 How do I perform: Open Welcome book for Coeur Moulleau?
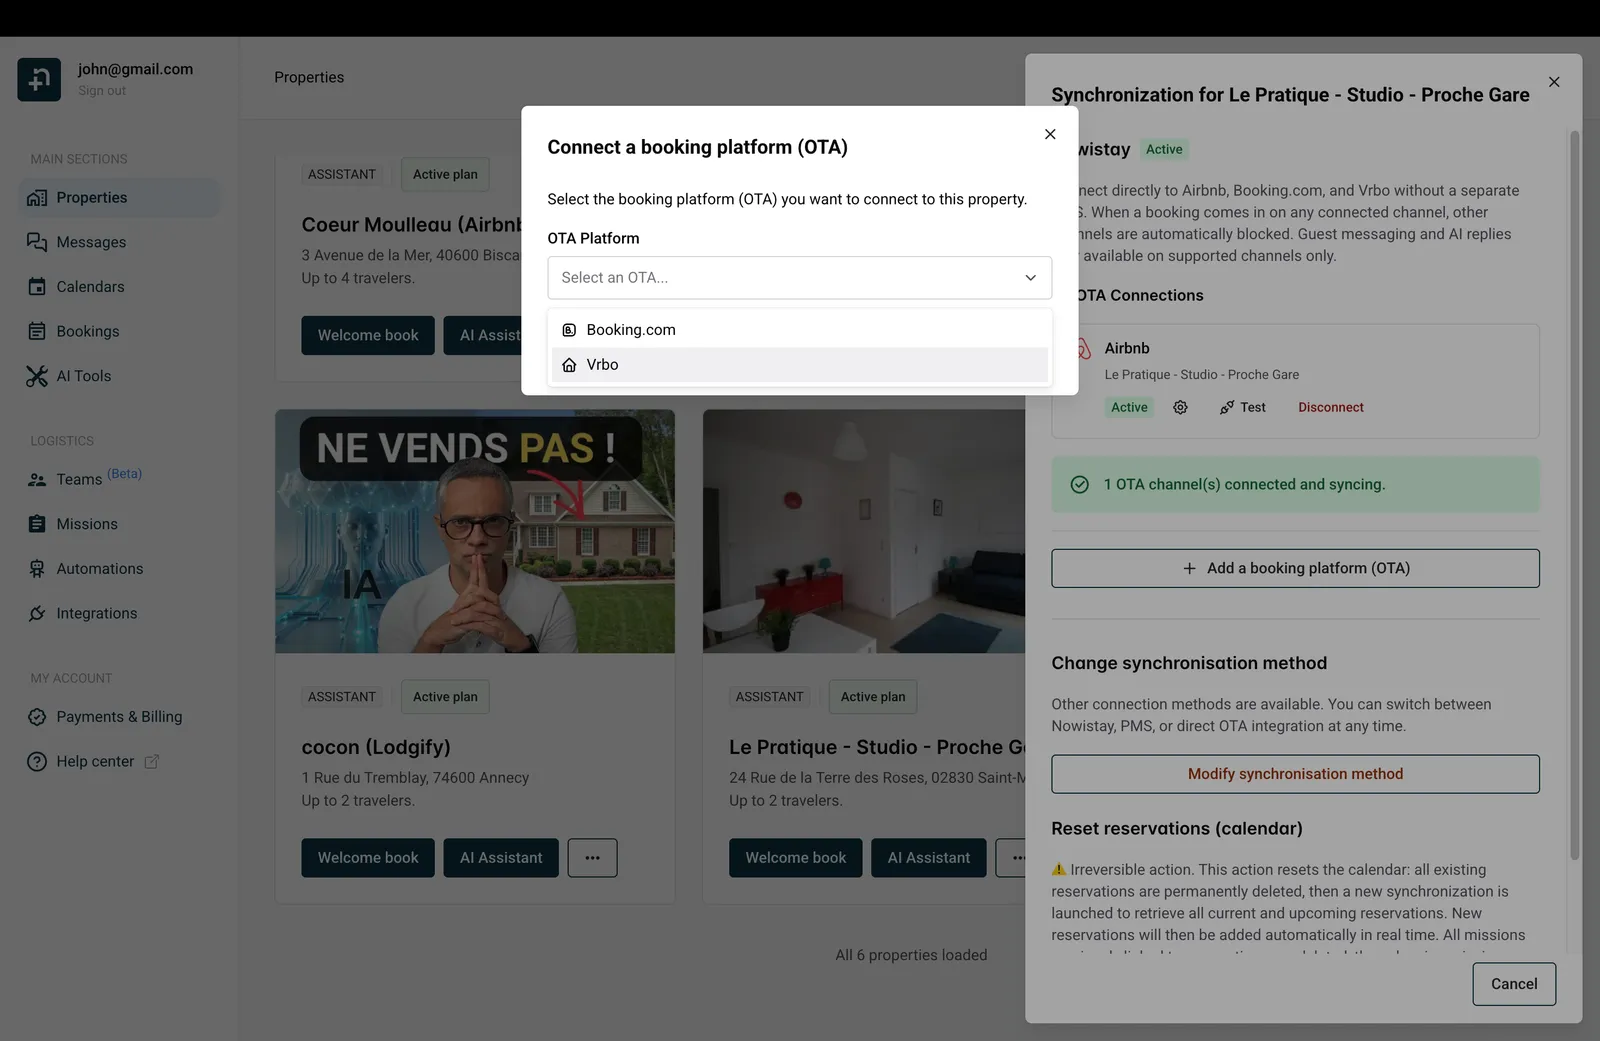pos(368,335)
